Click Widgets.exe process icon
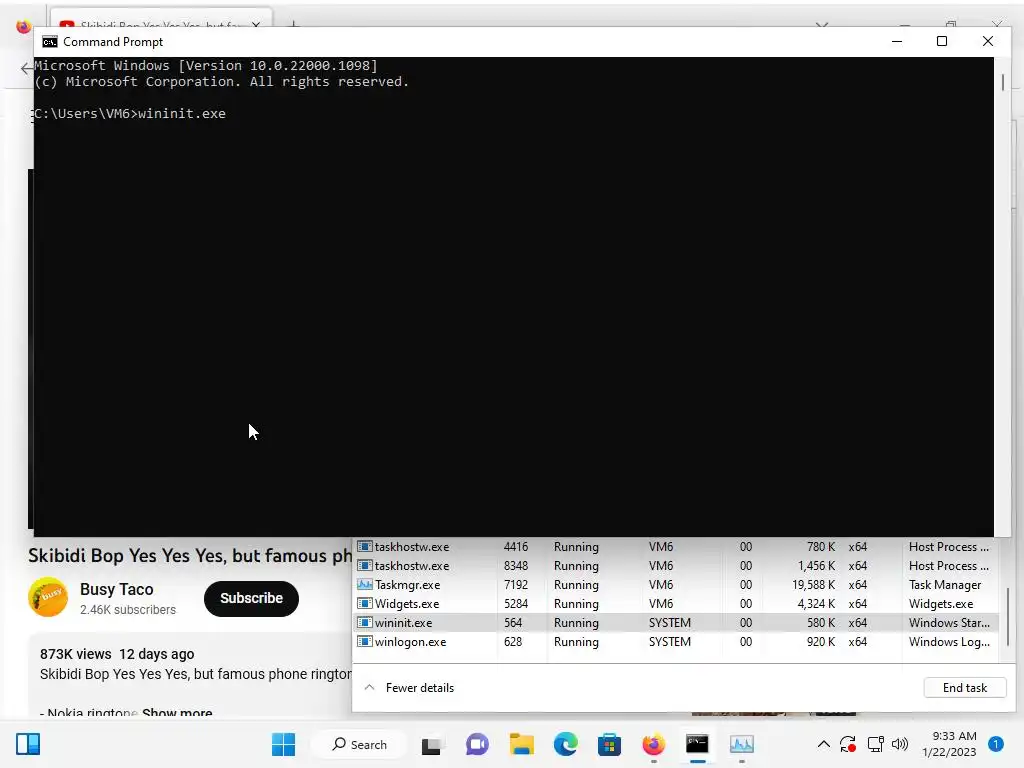 pos(364,603)
